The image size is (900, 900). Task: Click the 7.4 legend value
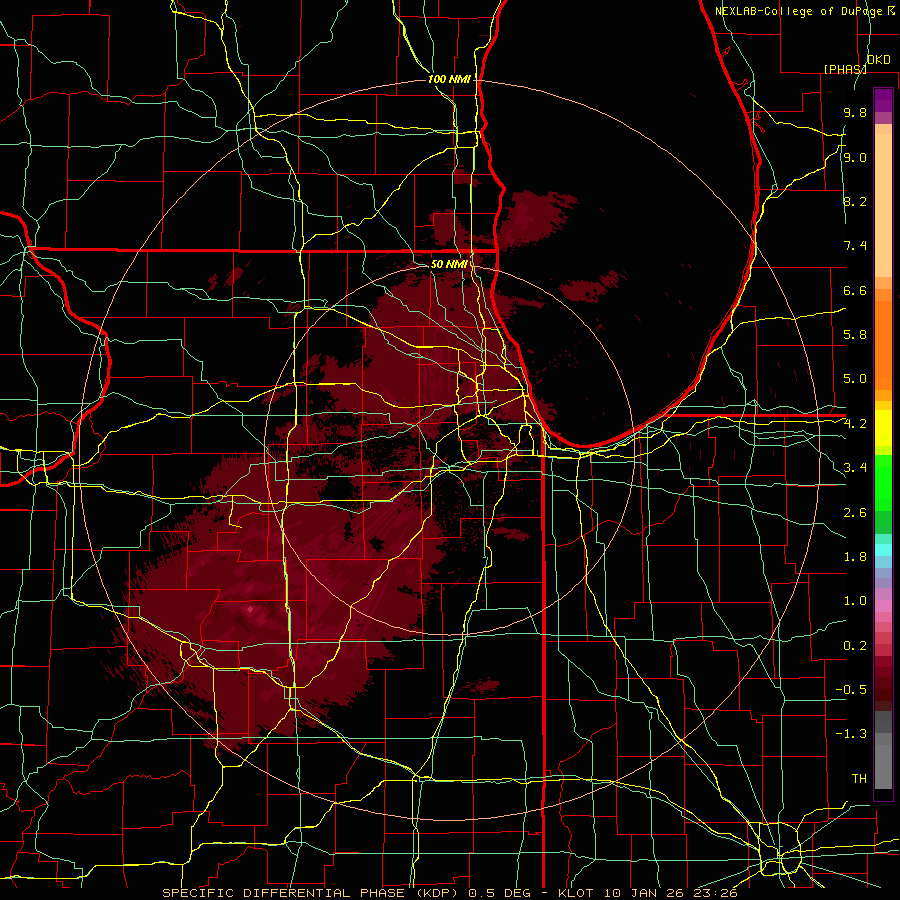coord(855,246)
